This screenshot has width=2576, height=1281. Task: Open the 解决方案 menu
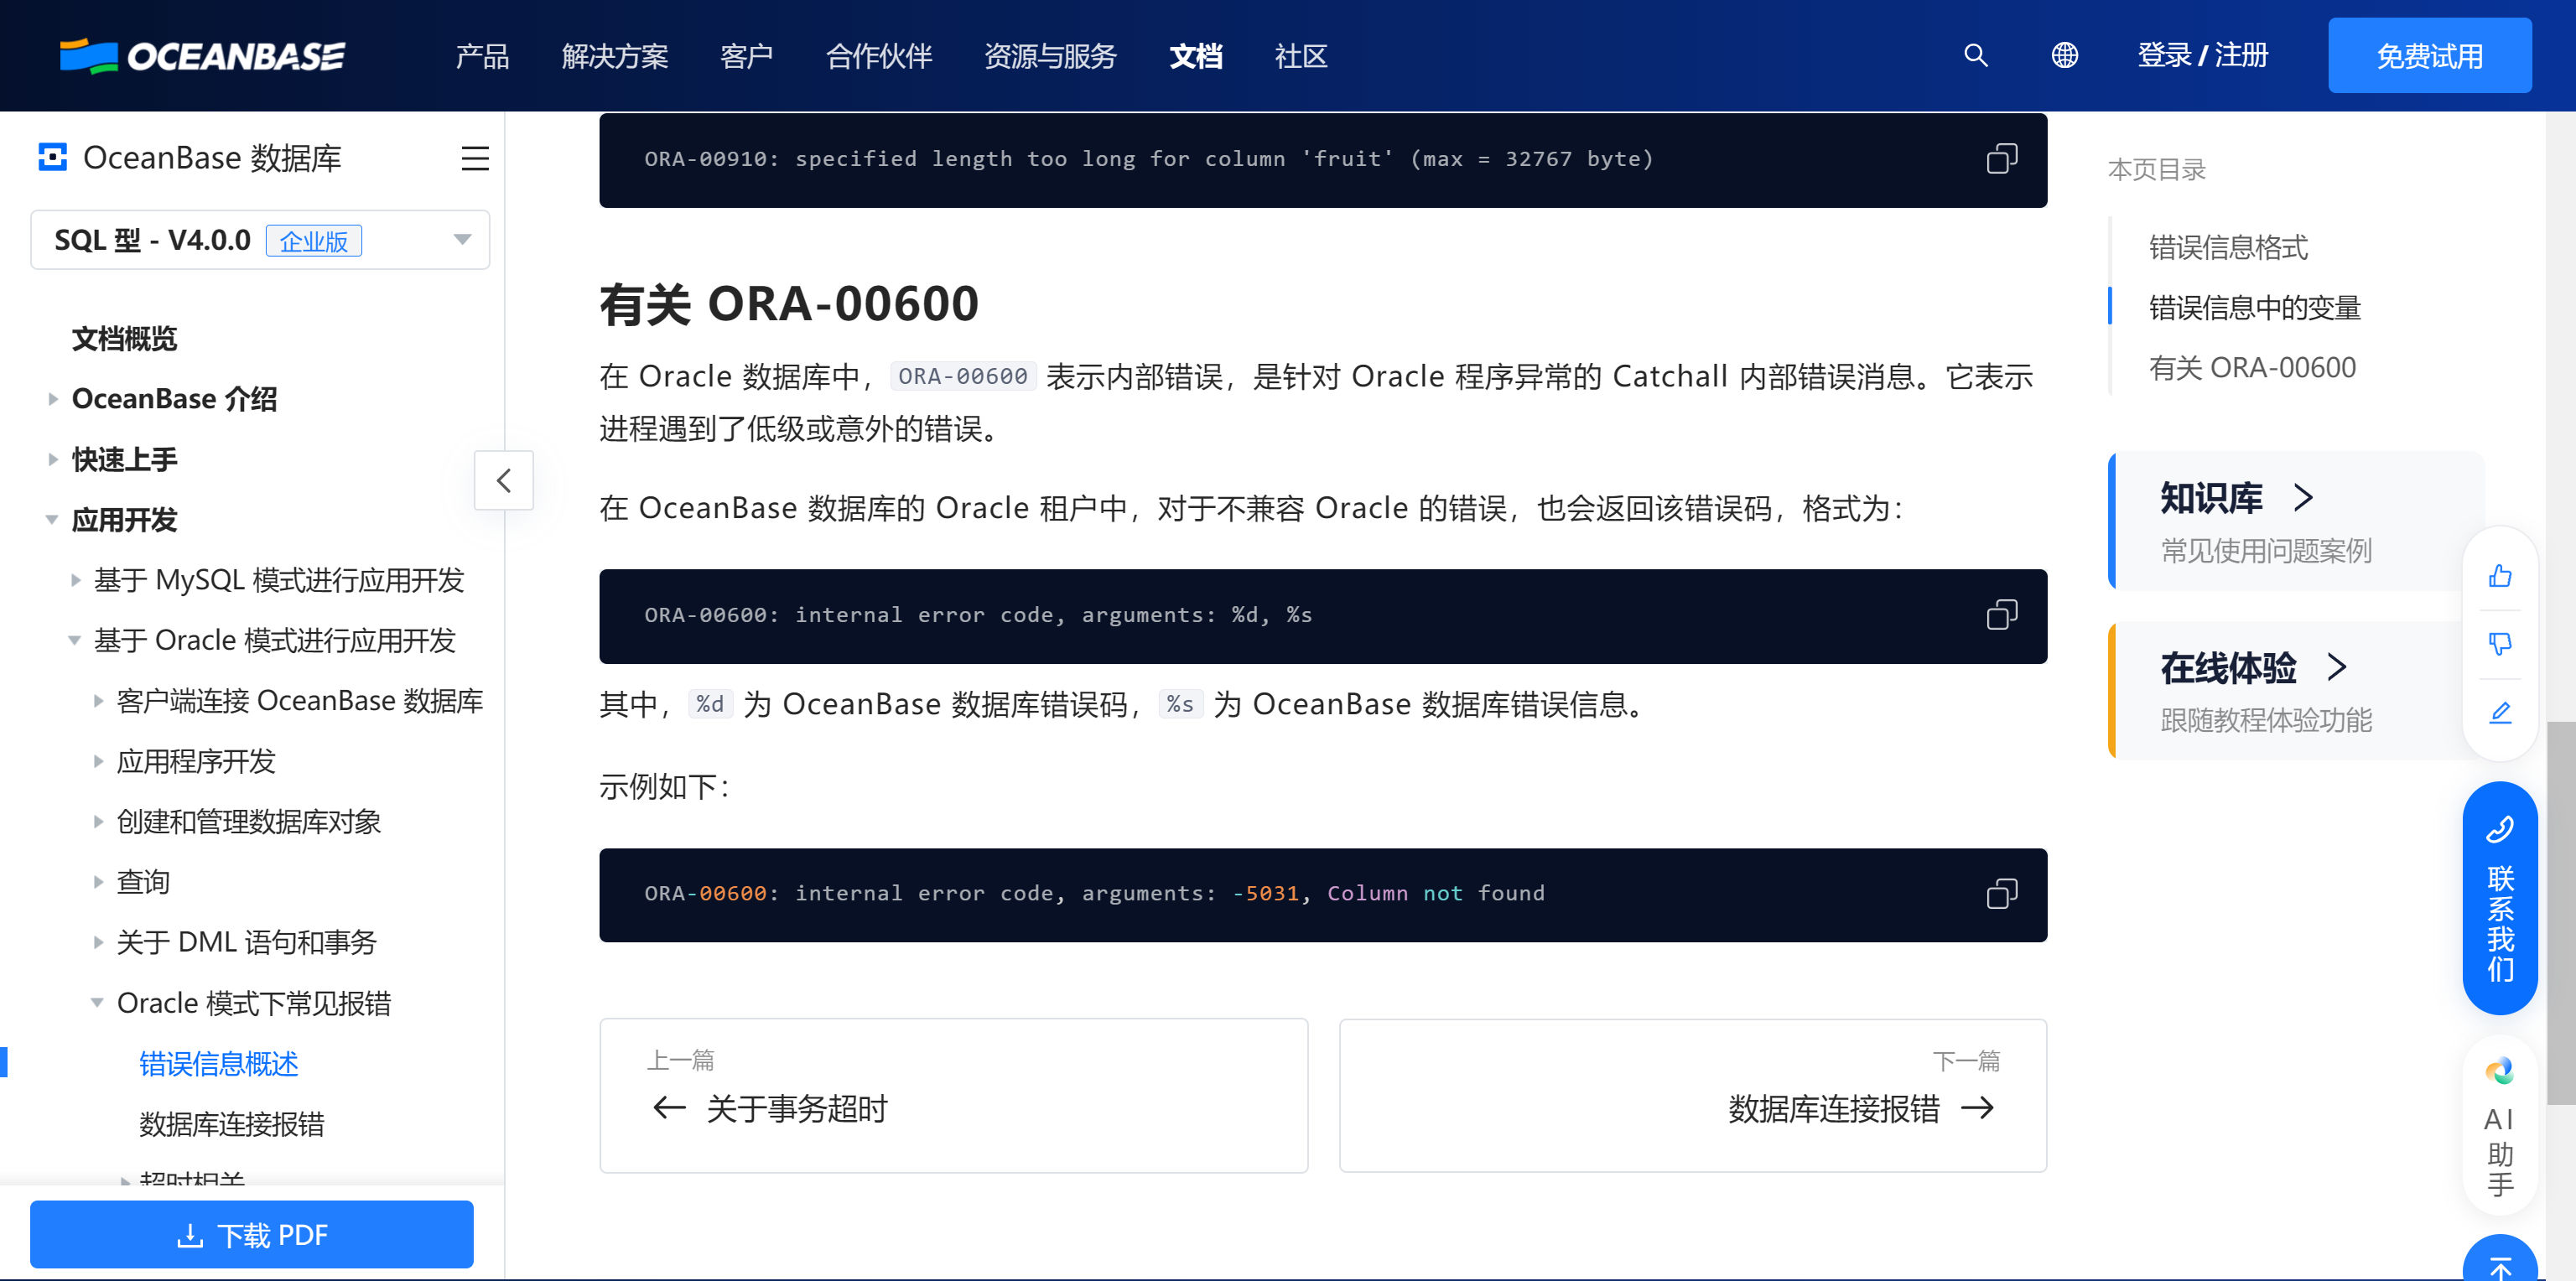click(x=615, y=56)
